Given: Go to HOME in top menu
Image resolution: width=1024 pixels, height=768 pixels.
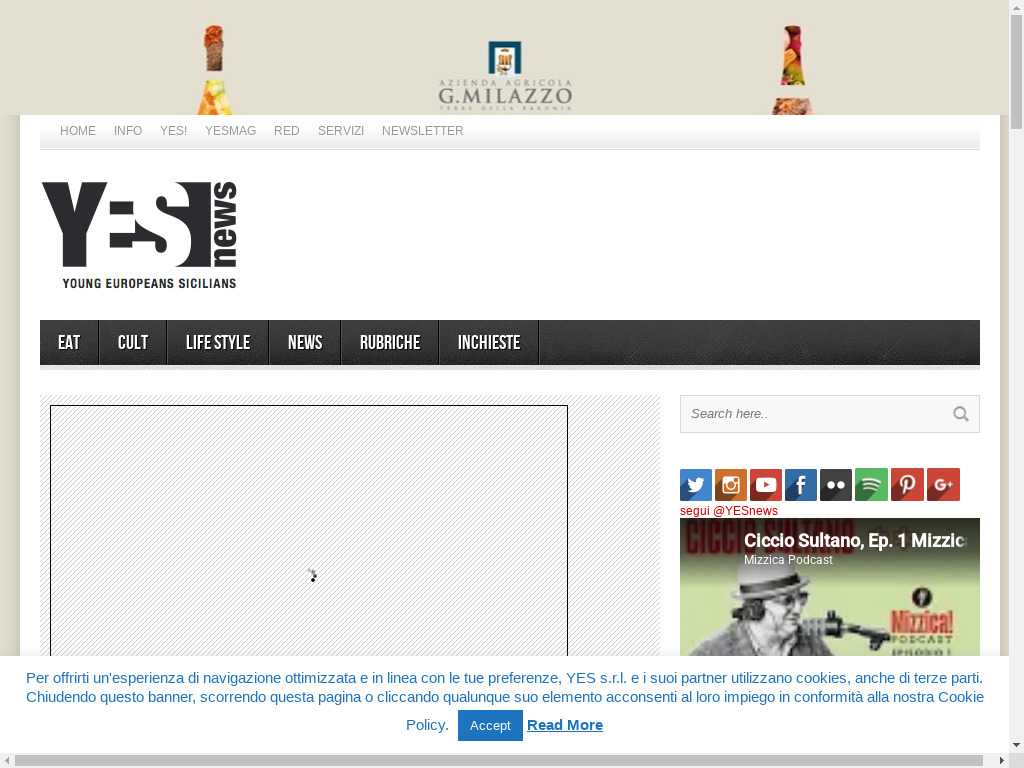Looking at the screenshot, I should point(78,131).
